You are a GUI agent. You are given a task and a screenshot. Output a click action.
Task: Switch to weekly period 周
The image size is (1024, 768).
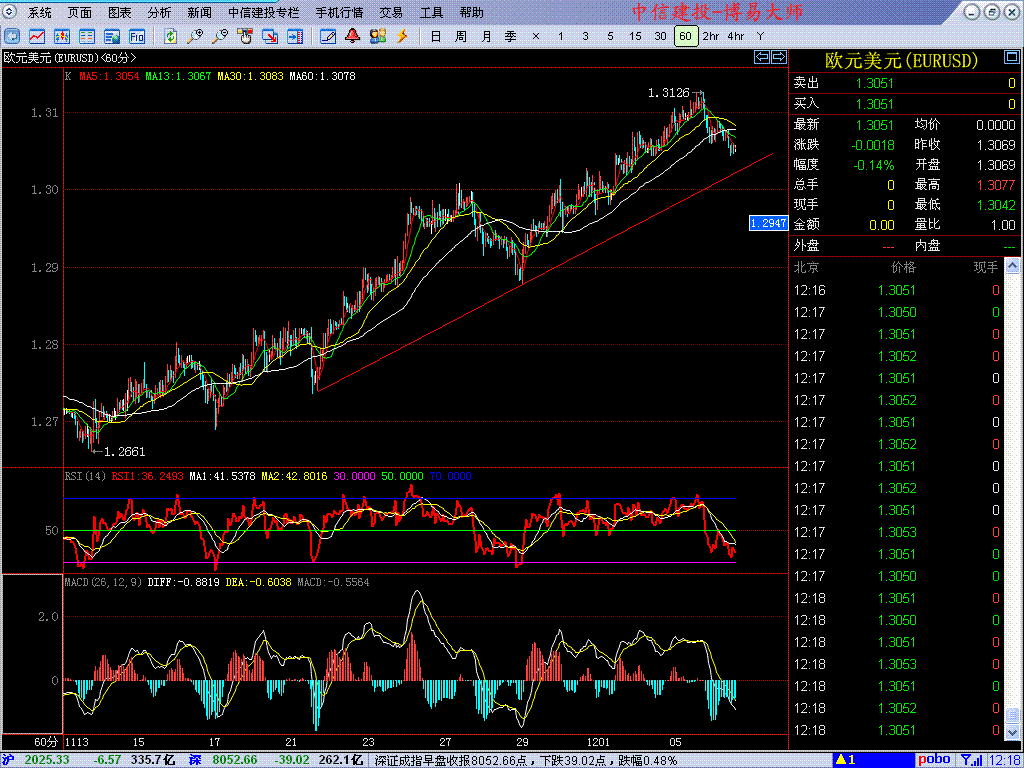[460, 37]
